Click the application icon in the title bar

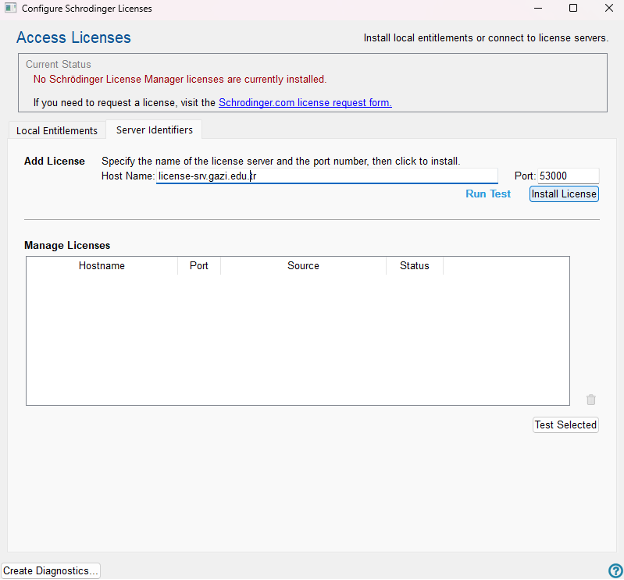point(11,8)
